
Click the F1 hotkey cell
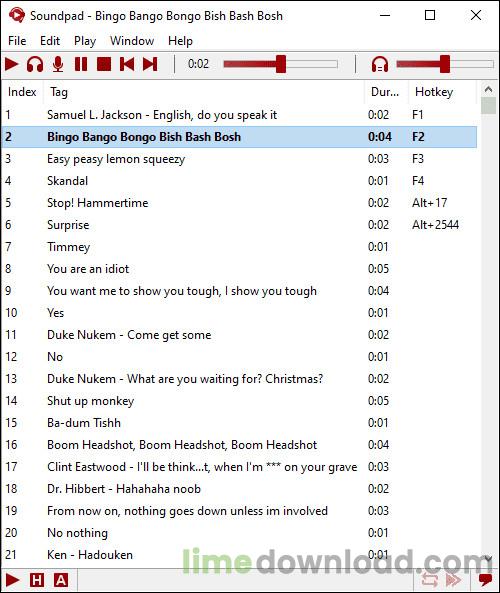pos(418,115)
